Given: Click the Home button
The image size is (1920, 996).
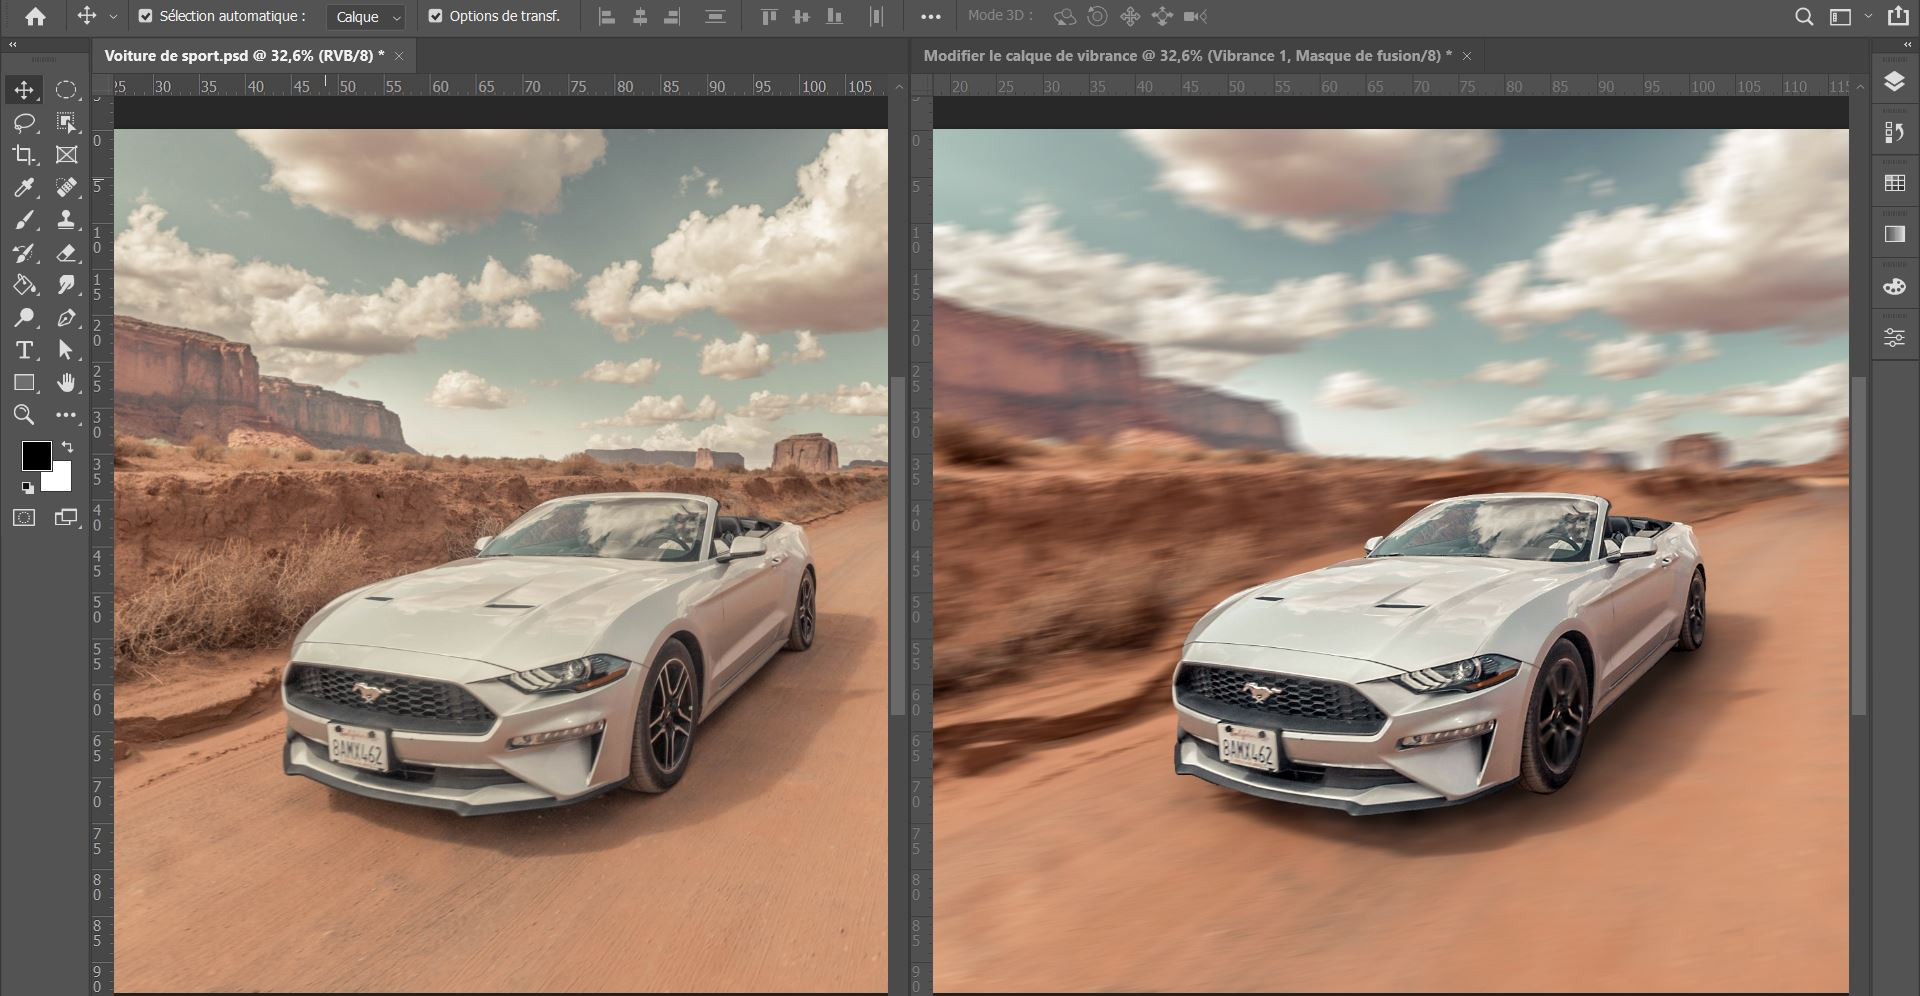Looking at the screenshot, I should [x=35, y=17].
